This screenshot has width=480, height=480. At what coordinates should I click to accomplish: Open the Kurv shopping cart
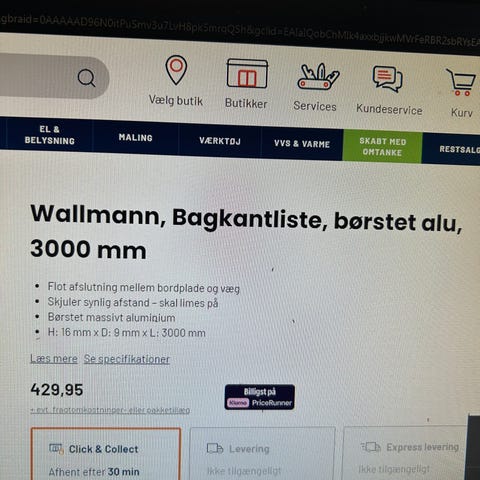461,82
